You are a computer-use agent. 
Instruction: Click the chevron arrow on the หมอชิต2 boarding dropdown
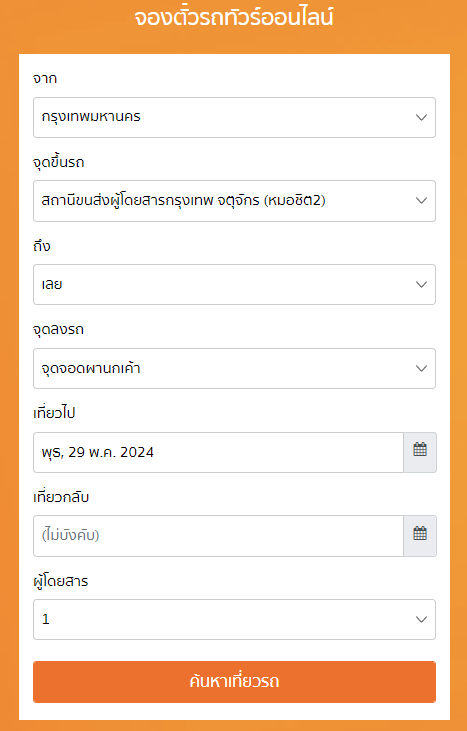[x=421, y=200]
